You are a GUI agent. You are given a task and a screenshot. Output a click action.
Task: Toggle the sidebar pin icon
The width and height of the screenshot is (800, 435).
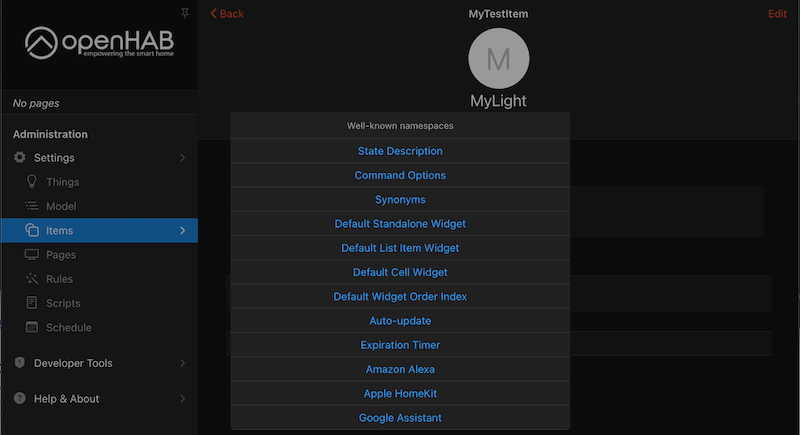coord(184,12)
